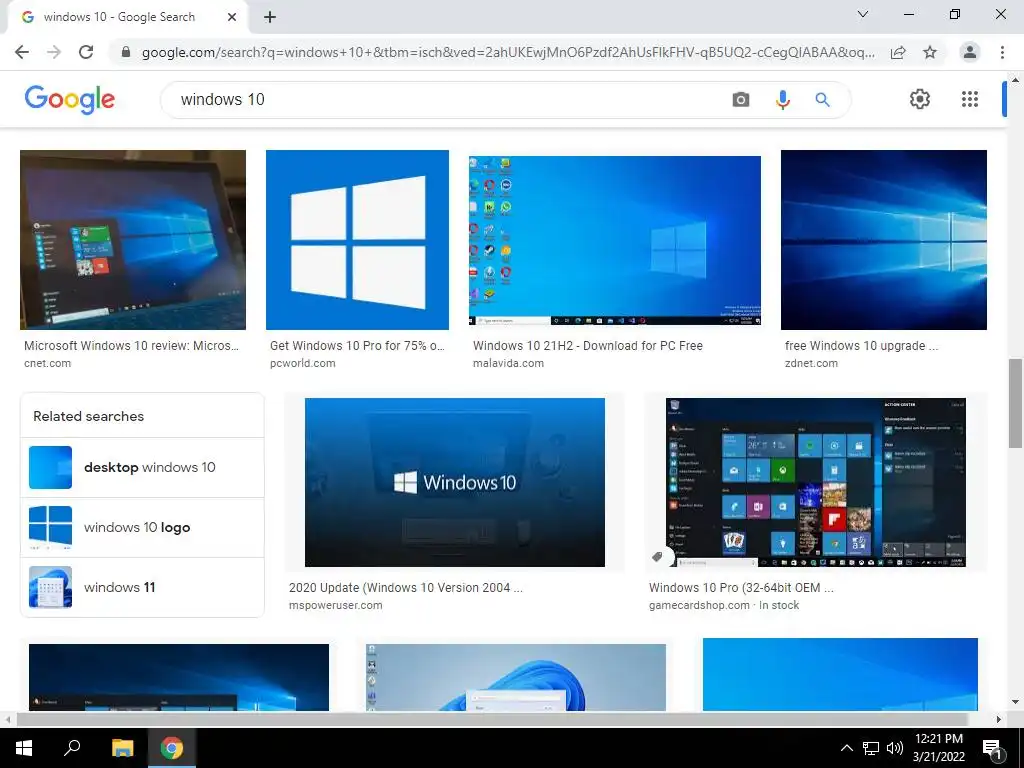Open the network status tray icon

871,748
